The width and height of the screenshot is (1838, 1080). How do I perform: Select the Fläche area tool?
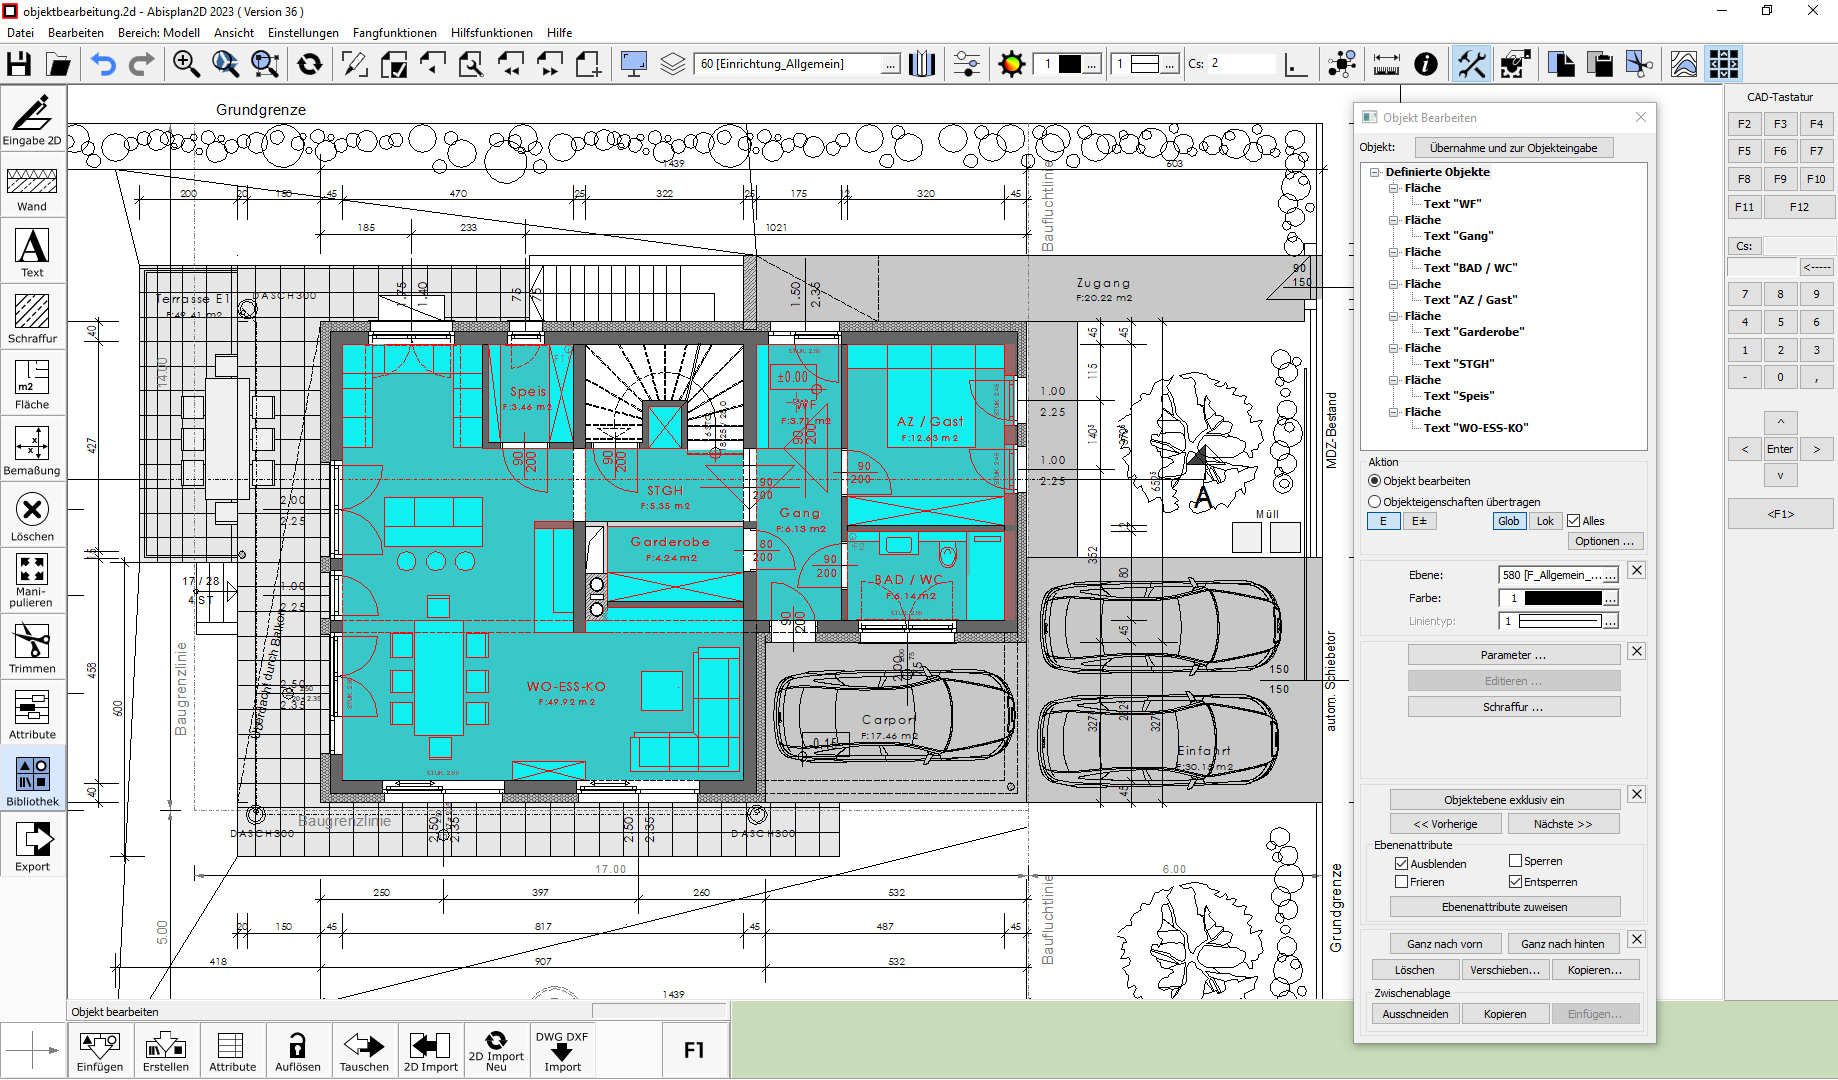coord(32,384)
